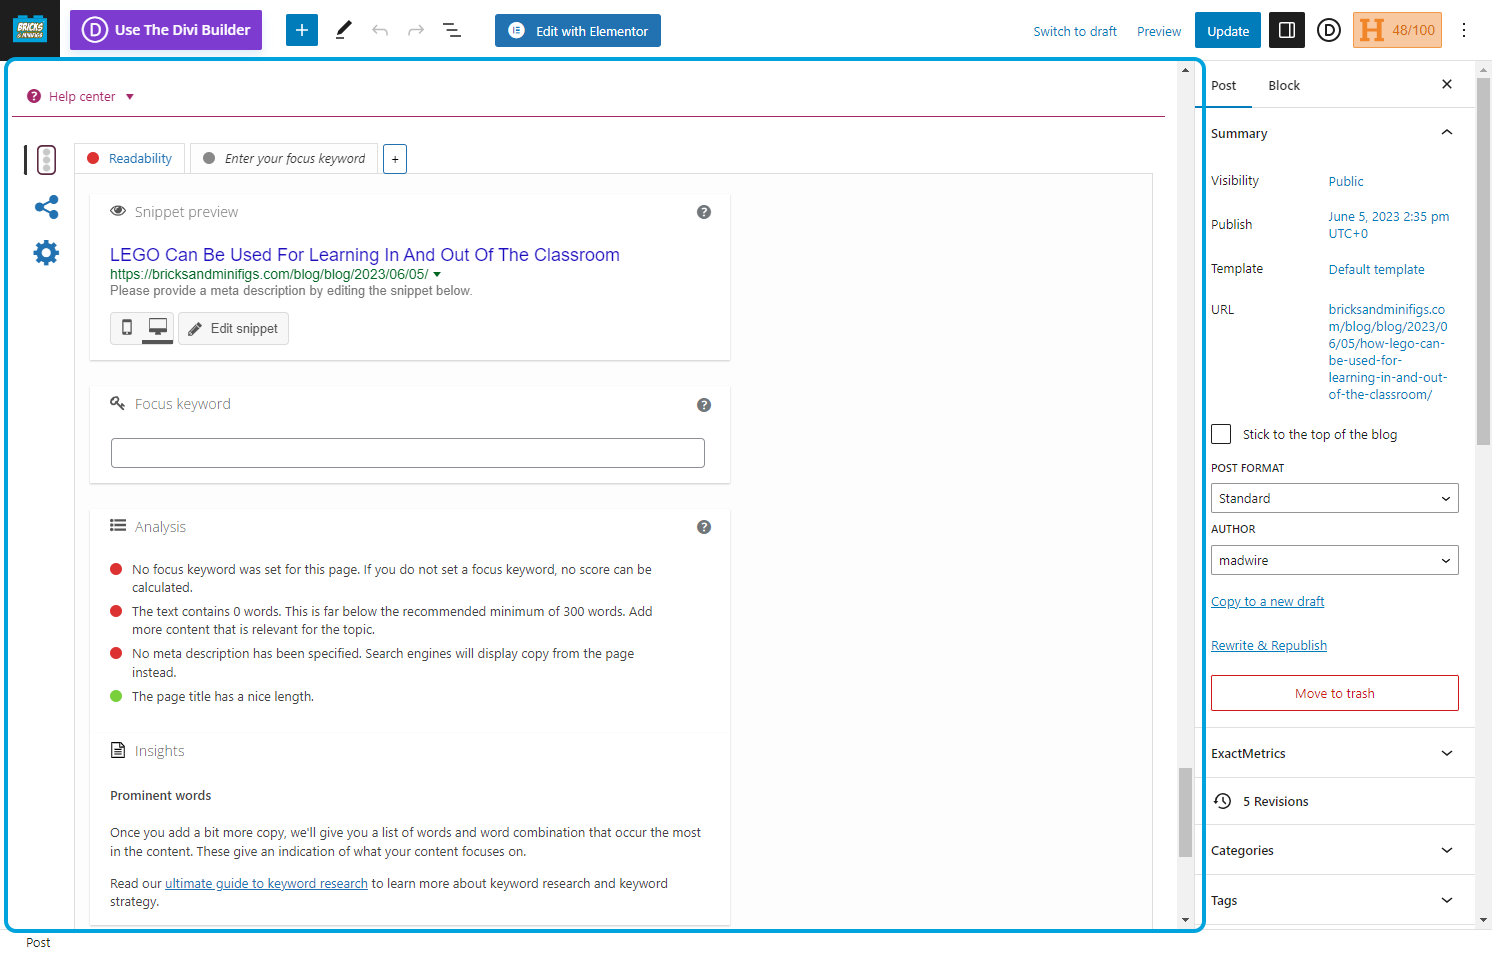Screen dimensions: 1492x954
Task: Switch snippet to desktop preview
Action: (158, 328)
